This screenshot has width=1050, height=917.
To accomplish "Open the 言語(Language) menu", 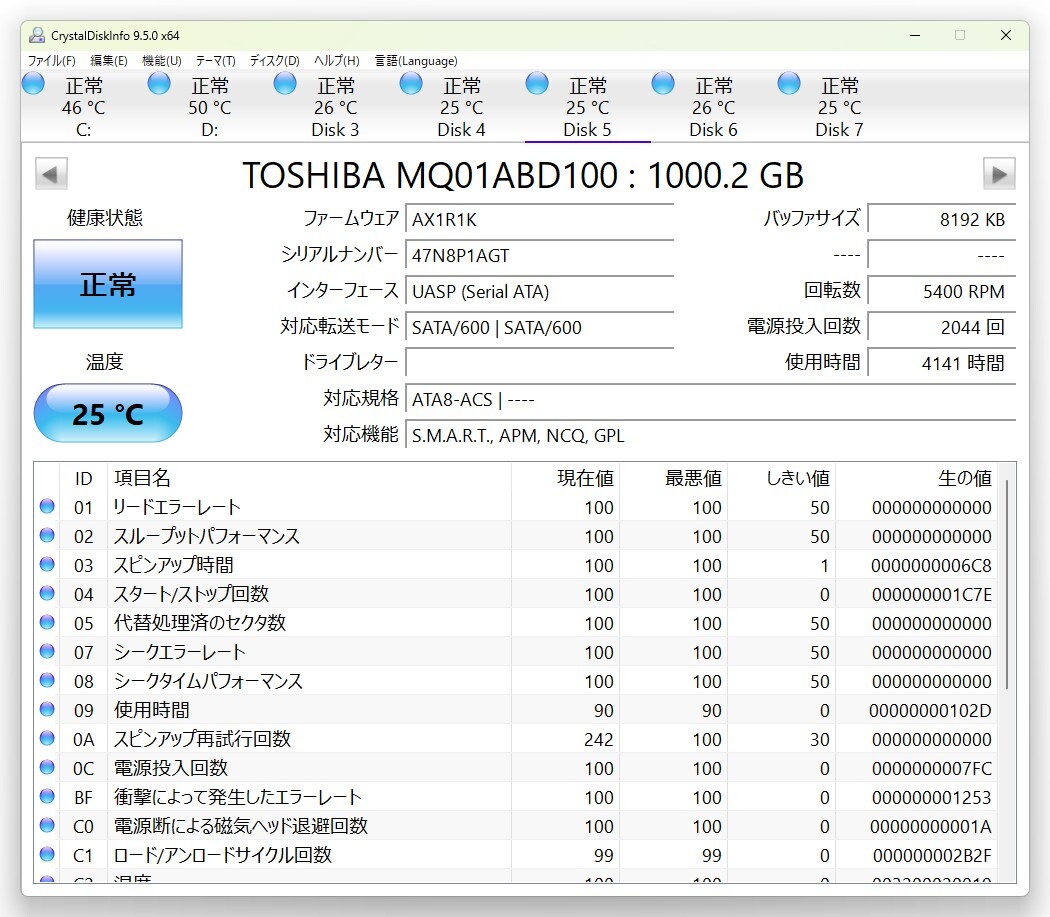I will point(415,61).
